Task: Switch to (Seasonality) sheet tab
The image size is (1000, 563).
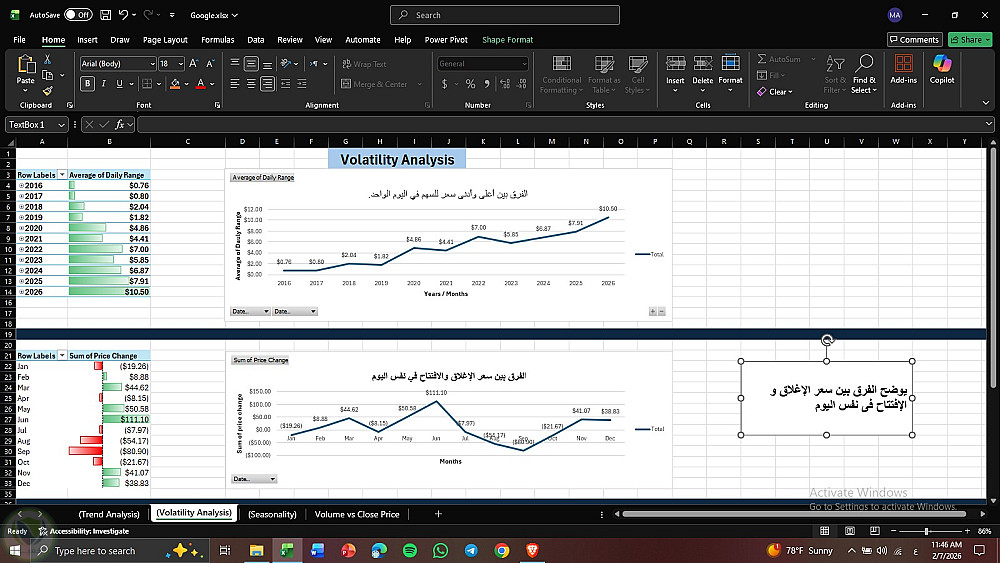Action: [272, 514]
